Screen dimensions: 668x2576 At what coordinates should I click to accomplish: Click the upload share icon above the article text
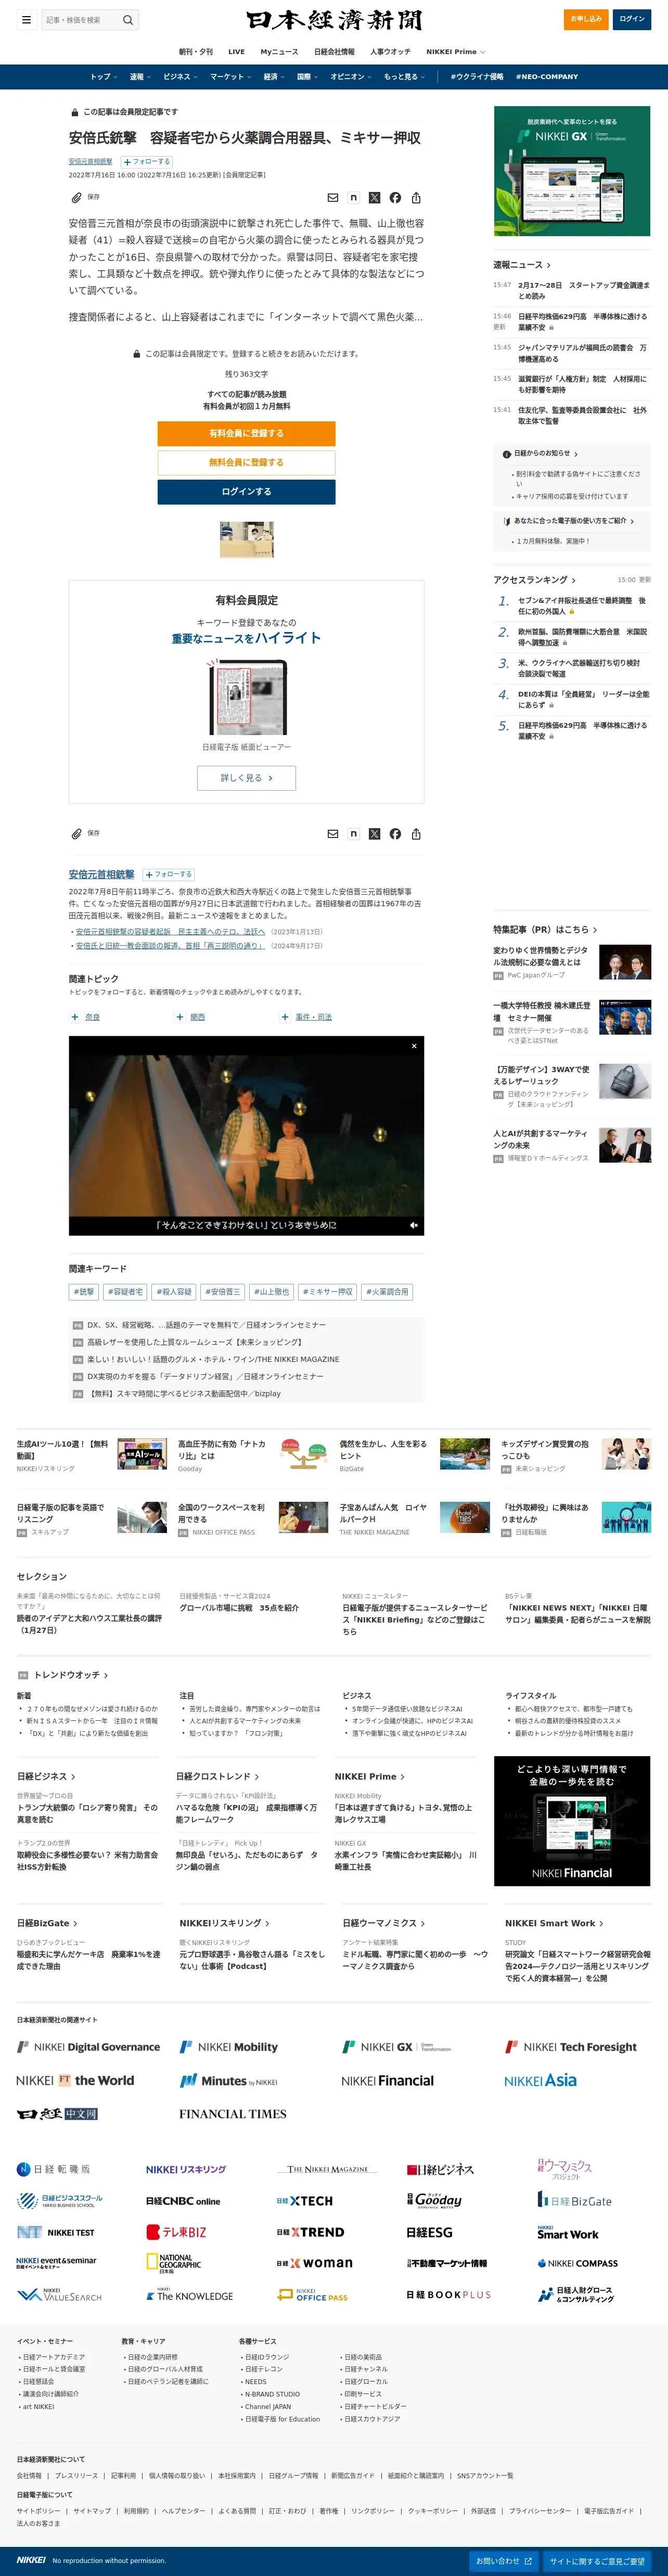[416, 198]
